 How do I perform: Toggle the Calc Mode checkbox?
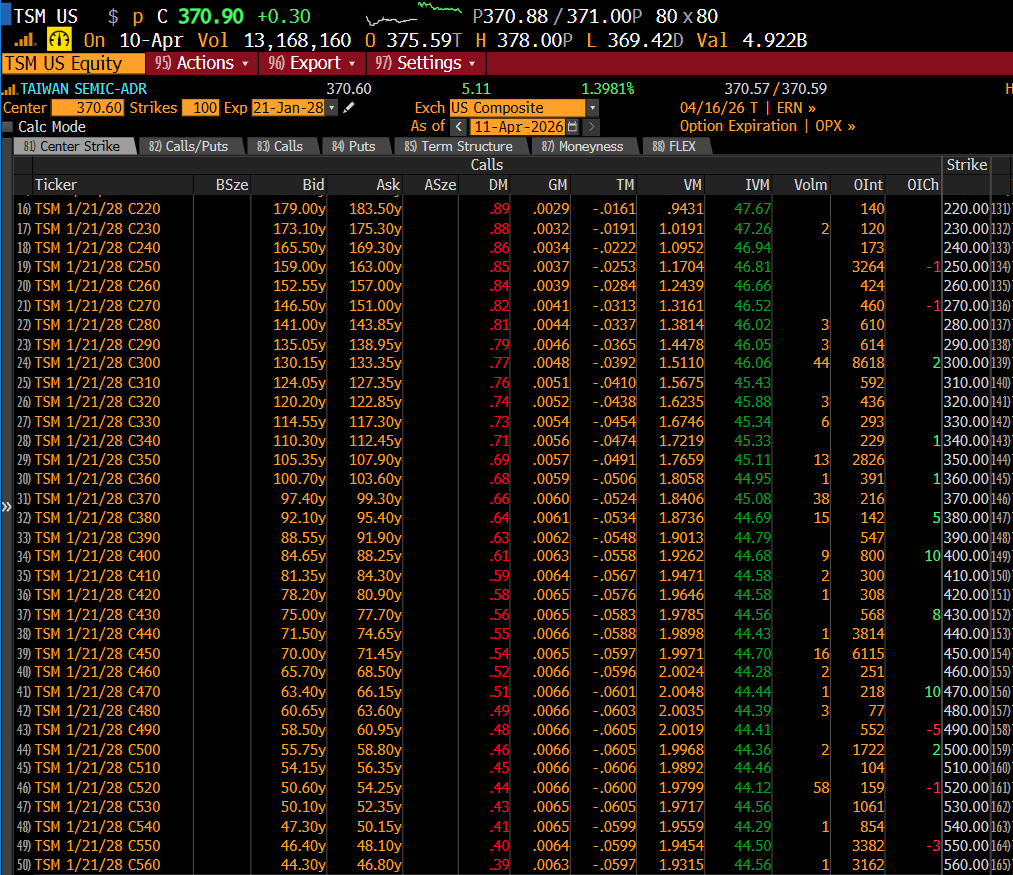pos(8,127)
